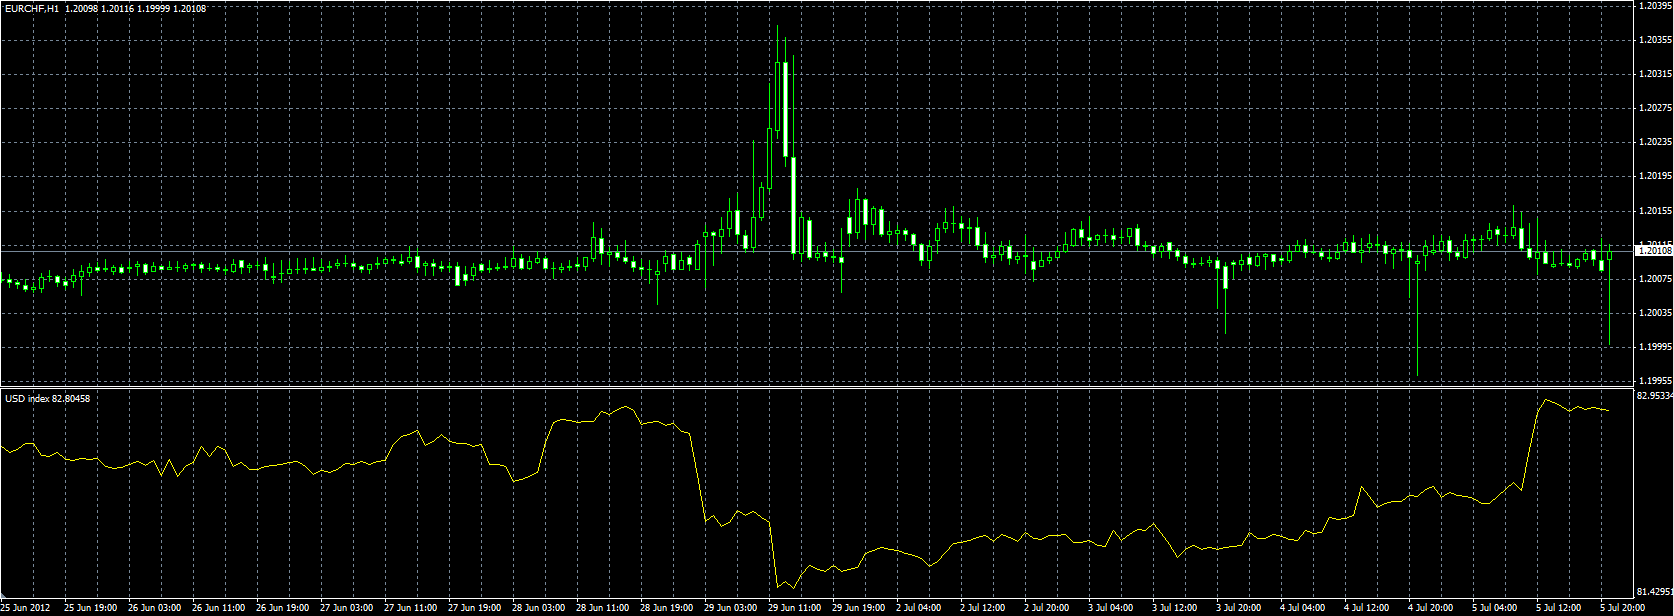This screenshot has height=616, width=1674.
Task: Click the 1.20035 price scale label
Action: click(x=1655, y=313)
